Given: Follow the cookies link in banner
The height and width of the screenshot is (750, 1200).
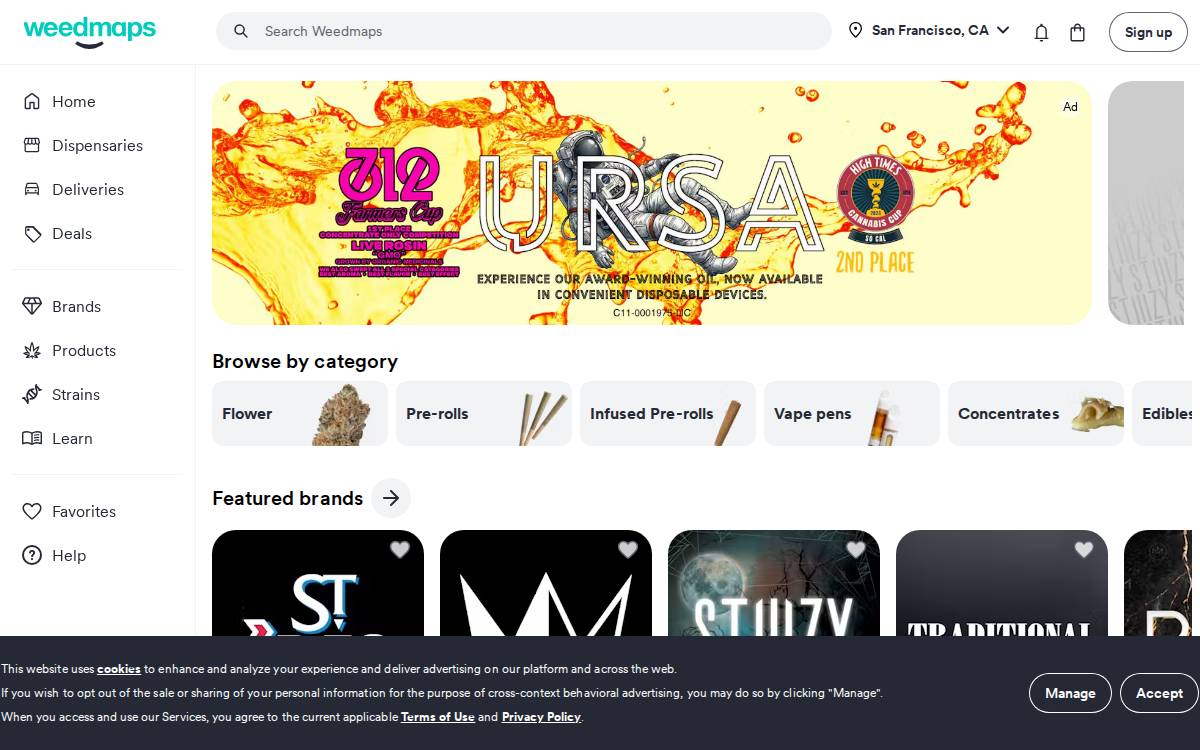Looking at the screenshot, I should tap(119, 669).
